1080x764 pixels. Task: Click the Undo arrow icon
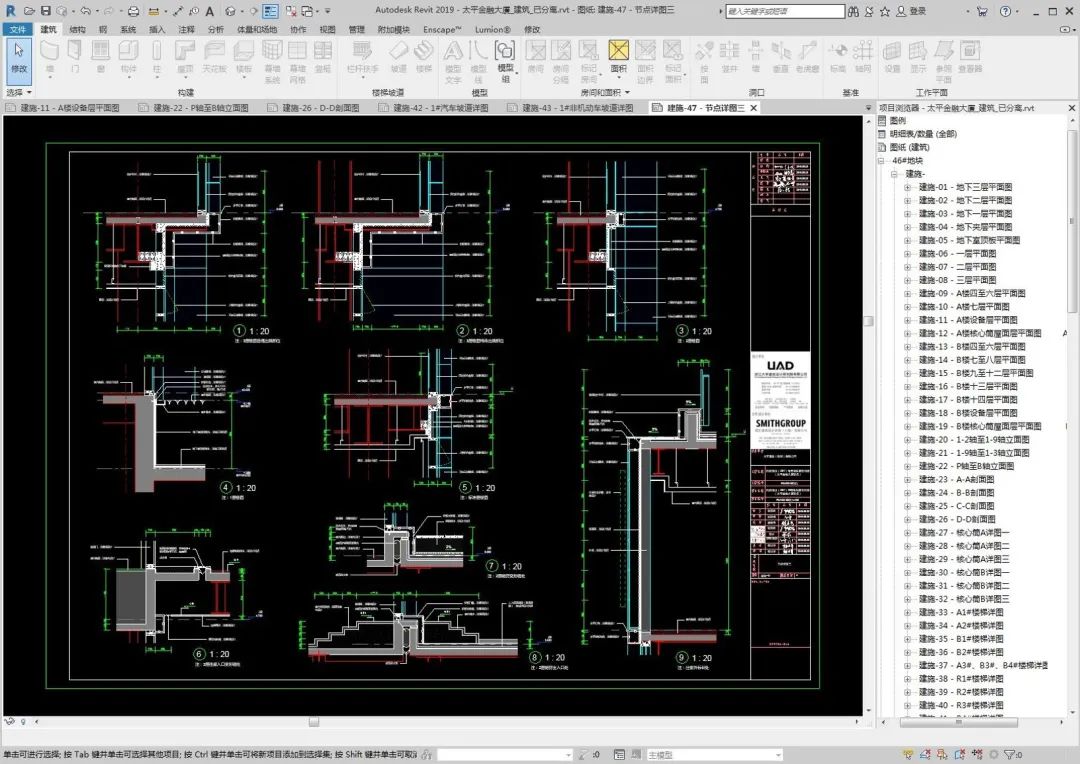84,11
